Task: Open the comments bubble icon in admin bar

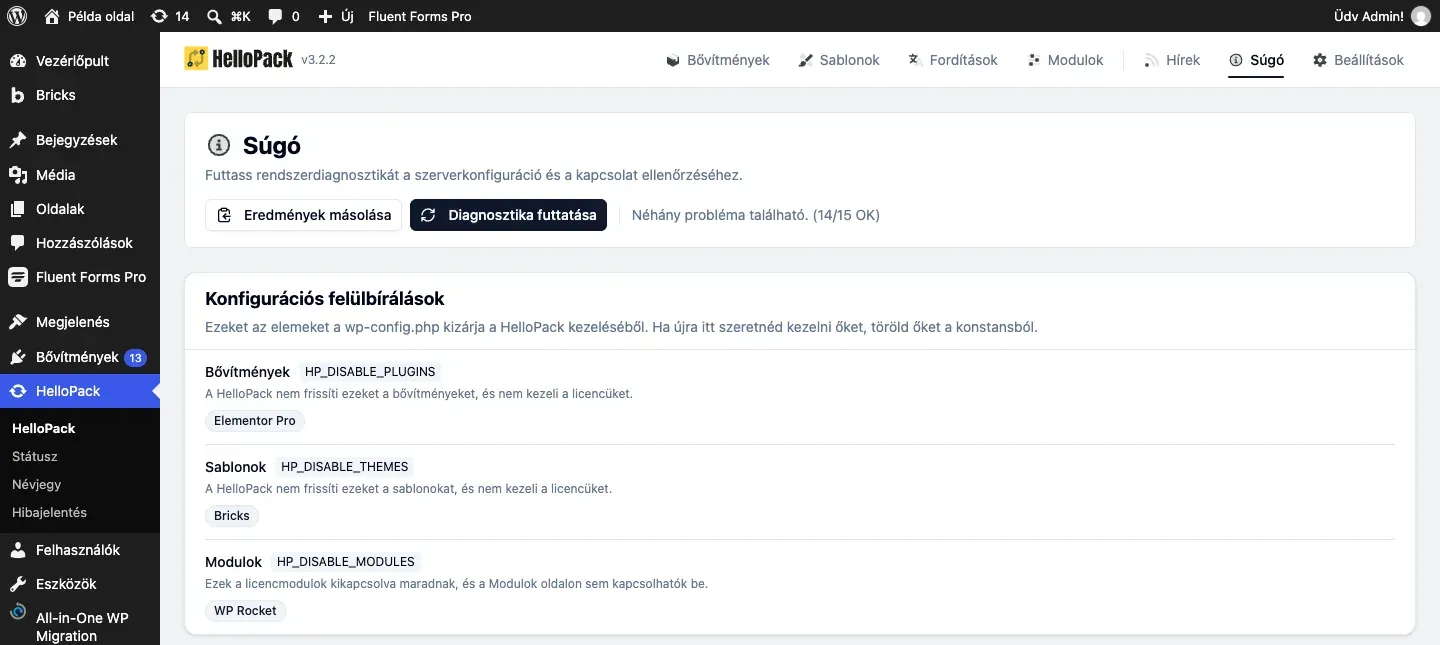Action: click(x=275, y=16)
